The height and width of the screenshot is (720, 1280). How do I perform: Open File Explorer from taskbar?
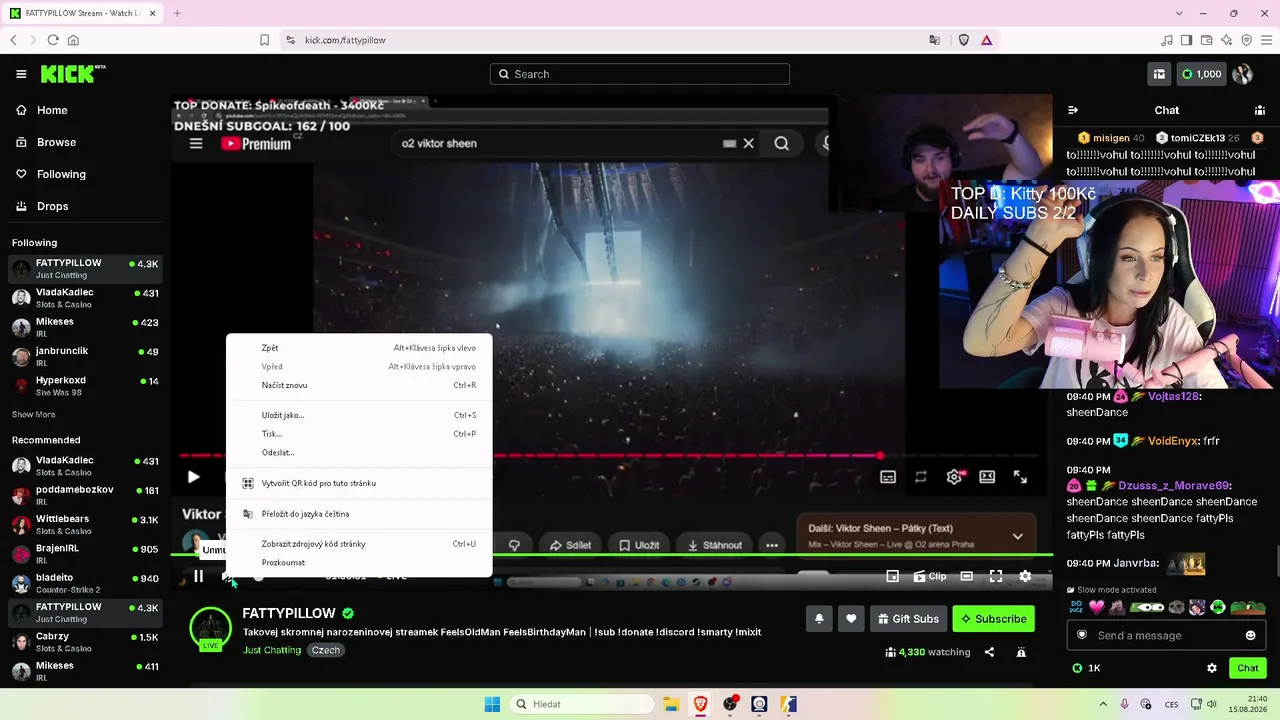coord(671,704)
